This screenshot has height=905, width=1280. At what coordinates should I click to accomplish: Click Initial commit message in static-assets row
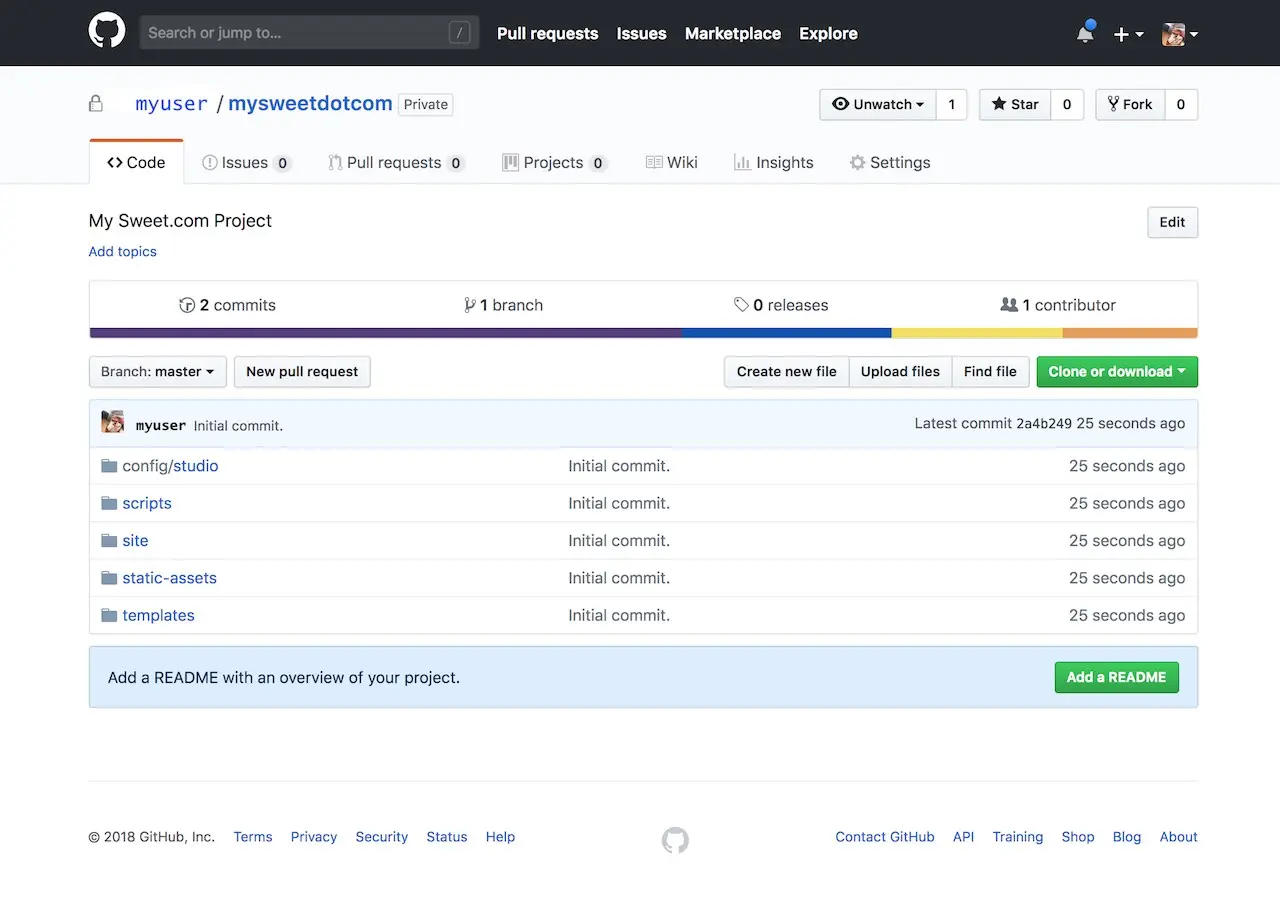point(619,578)
